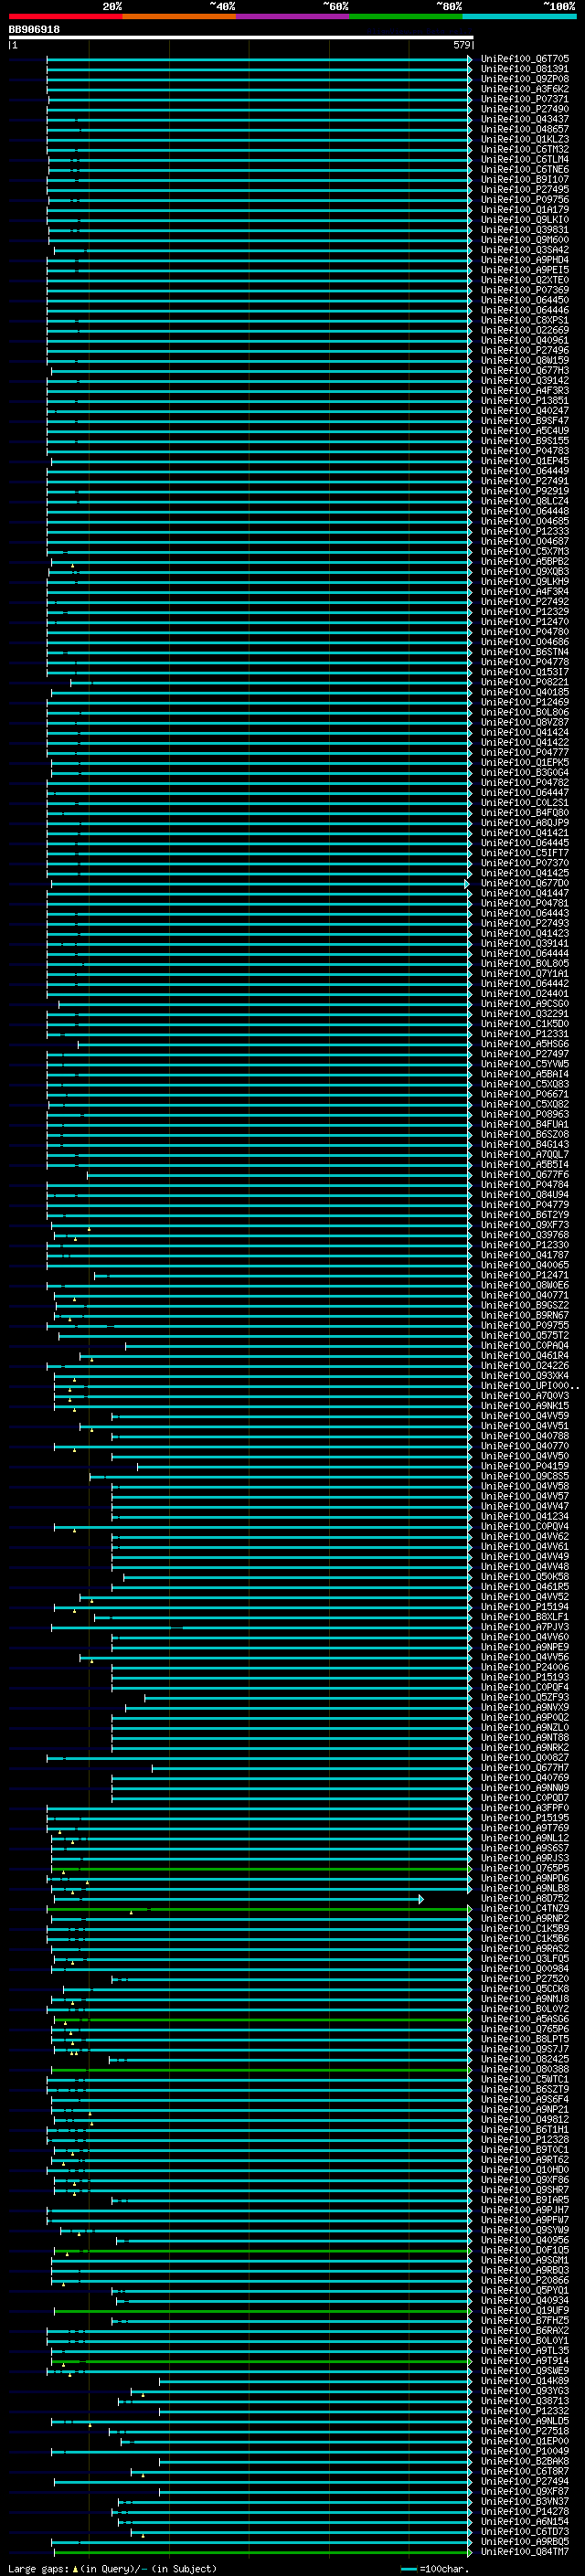This screenshot has width=585, height=2576.
Task: Select label UniRef100_B9I107
Action: (525, 180)
